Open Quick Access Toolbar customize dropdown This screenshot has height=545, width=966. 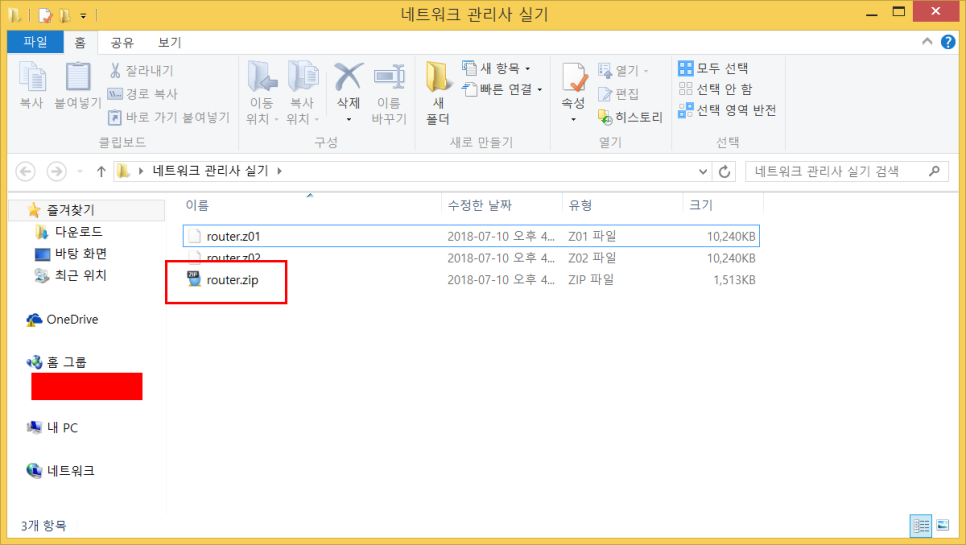83,15
